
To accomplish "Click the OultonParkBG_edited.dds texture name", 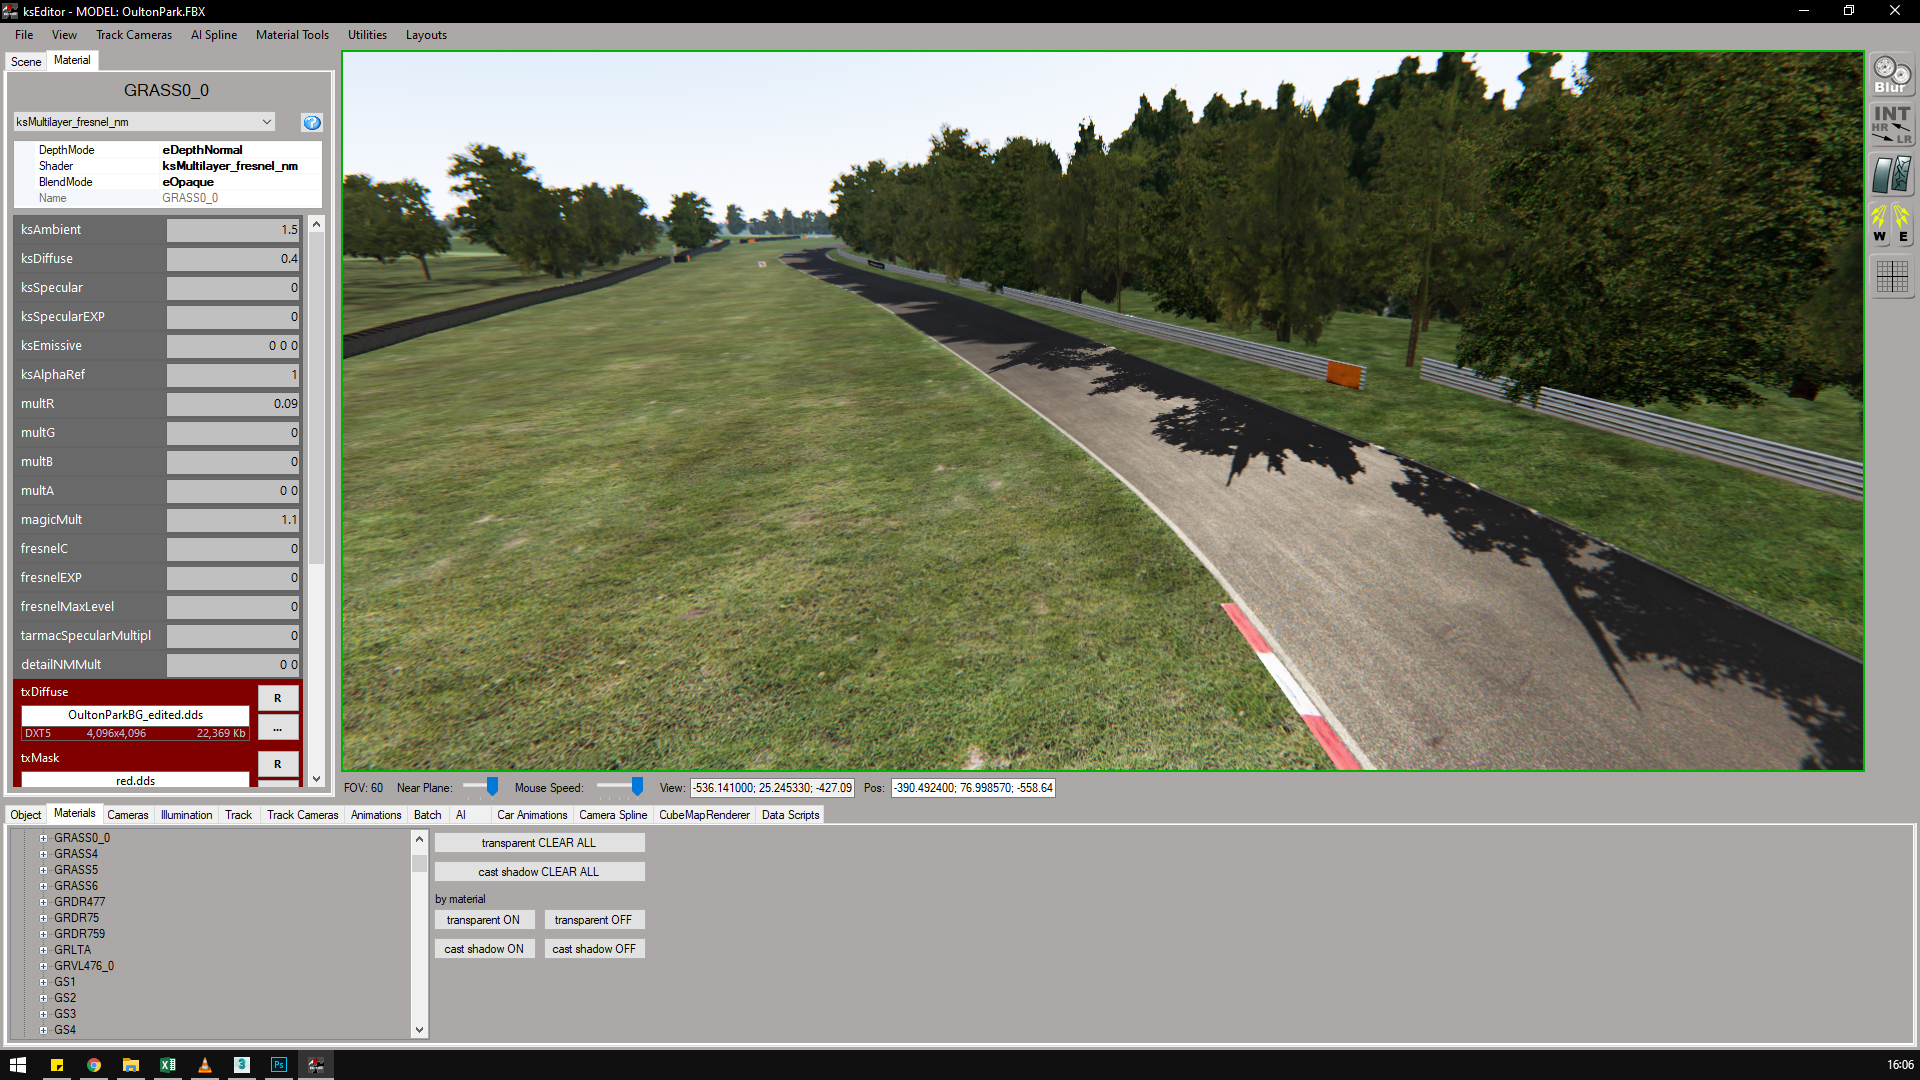I will [136, 715].
